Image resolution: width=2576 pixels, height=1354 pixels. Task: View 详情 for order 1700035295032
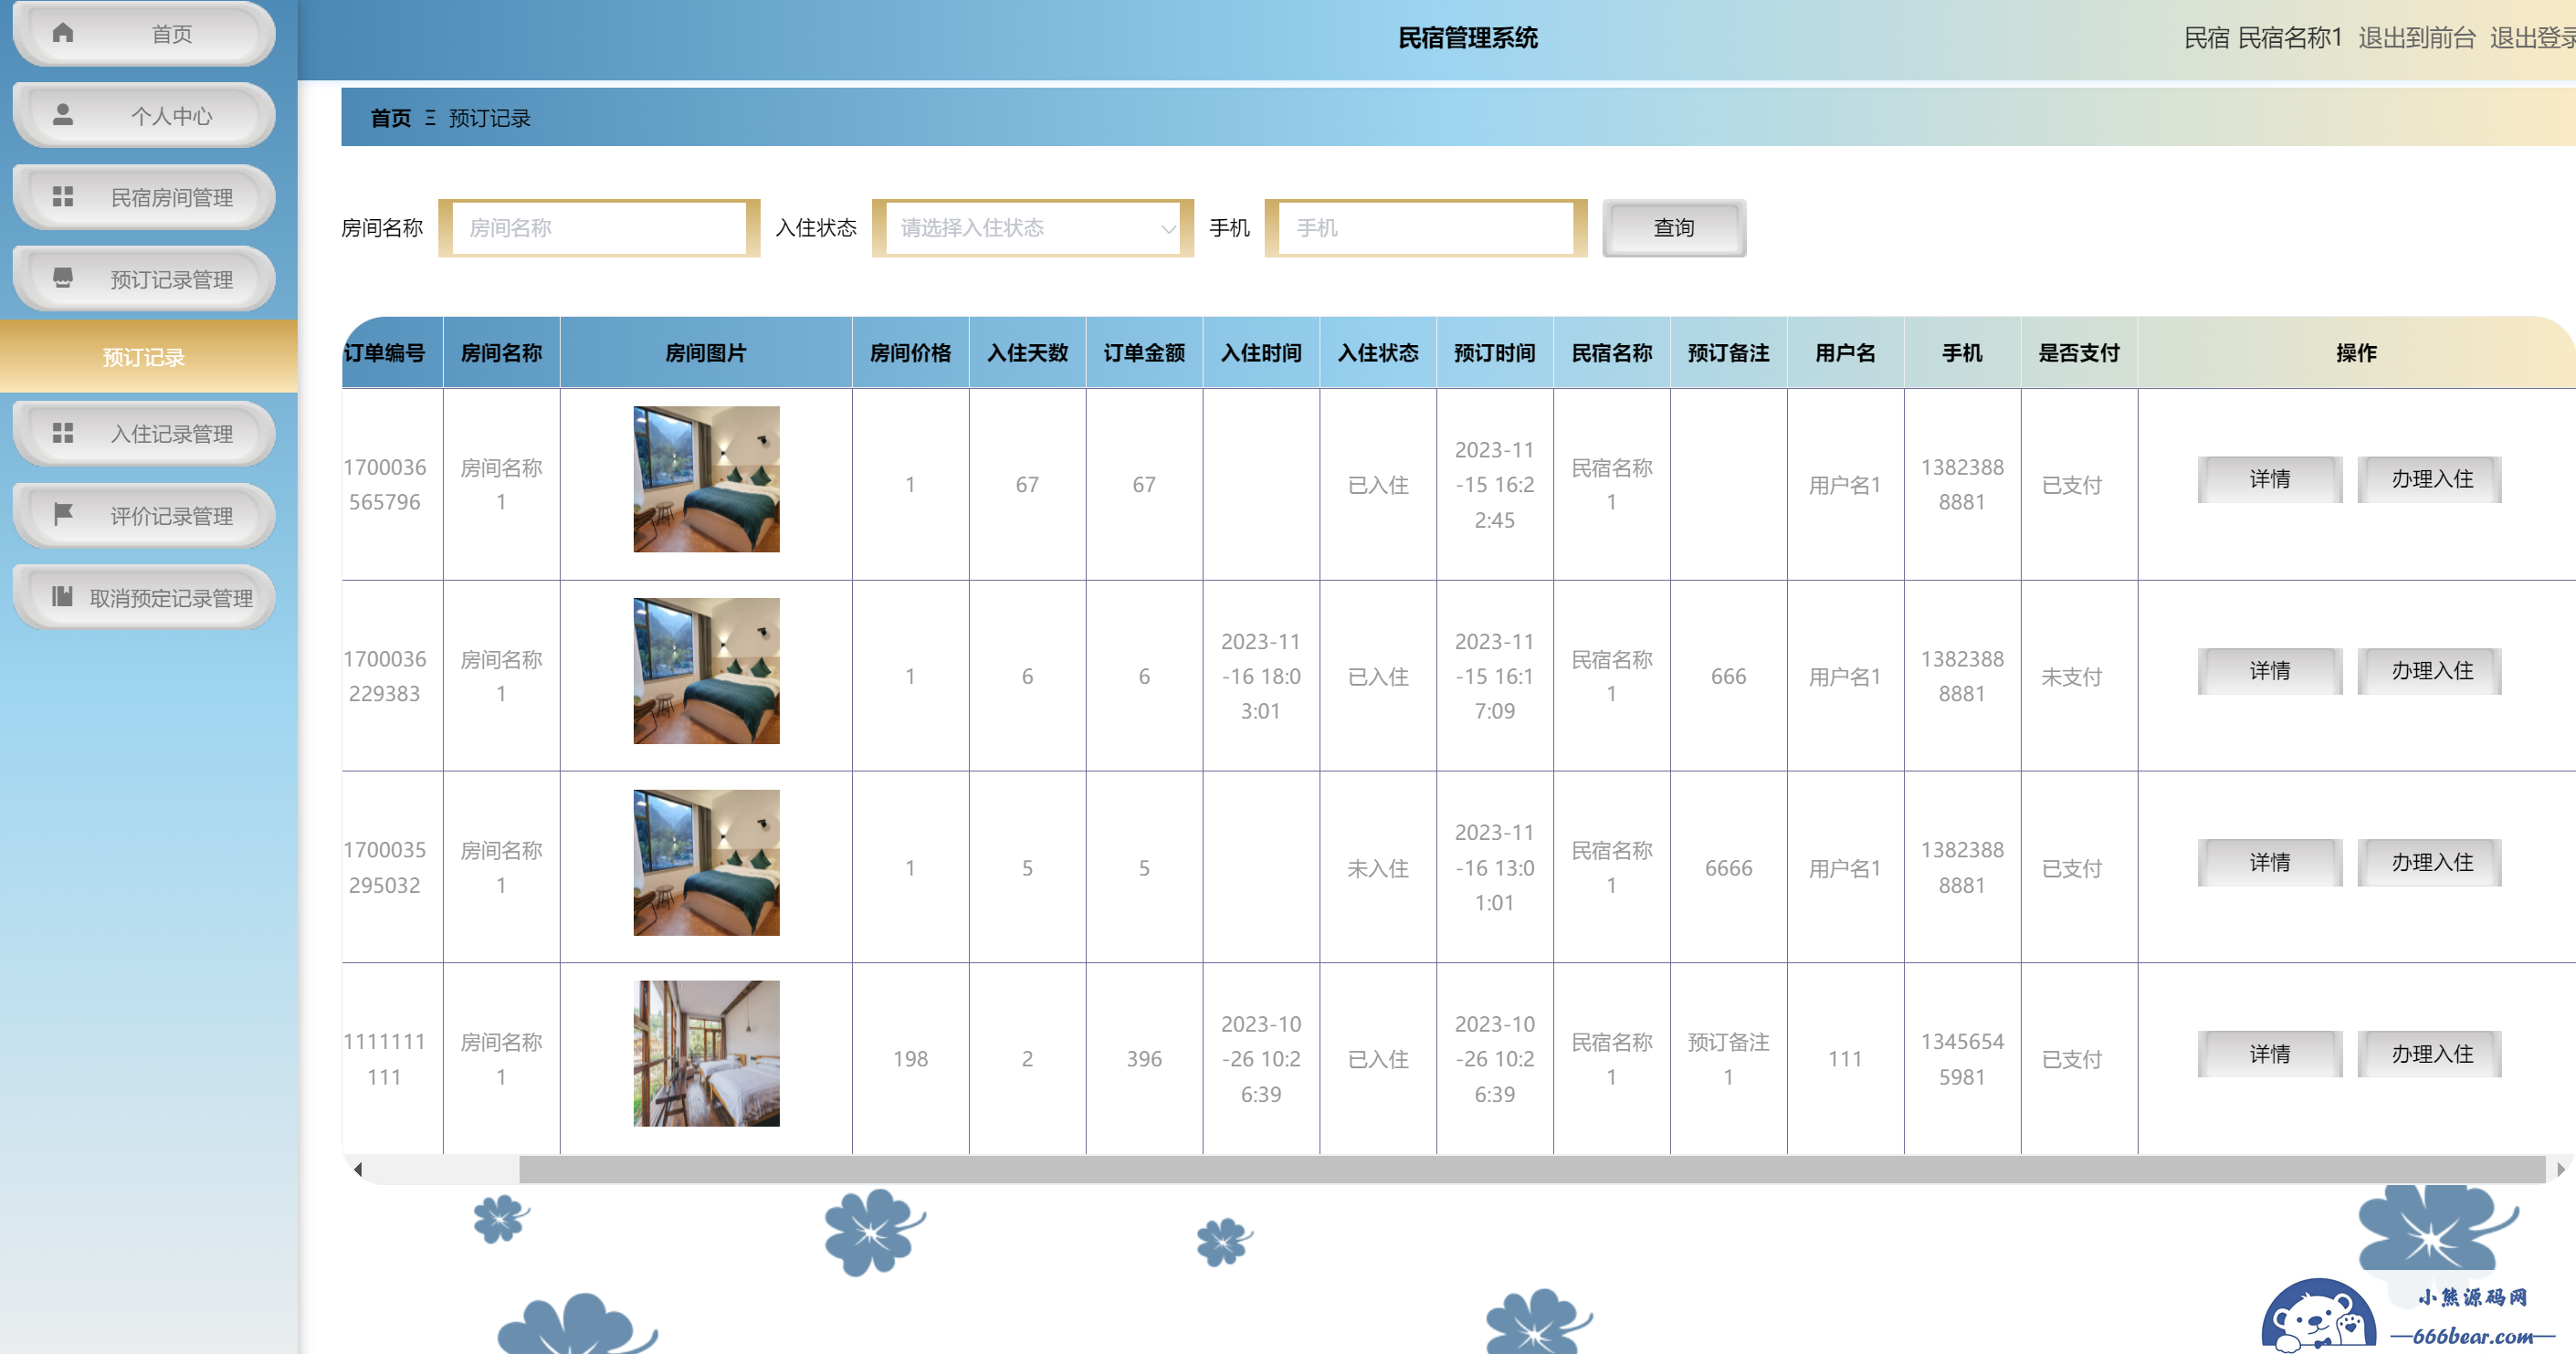(2270, 862)
